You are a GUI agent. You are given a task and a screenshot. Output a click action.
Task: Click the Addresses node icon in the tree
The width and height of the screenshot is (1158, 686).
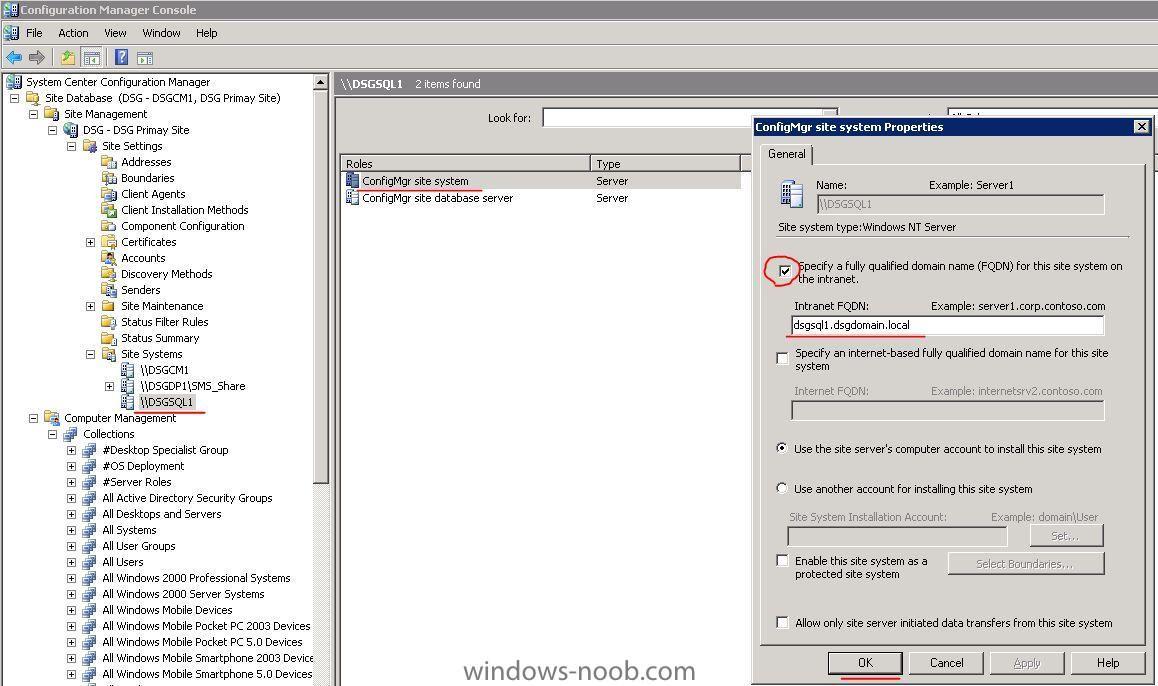(x=109, y=162)
